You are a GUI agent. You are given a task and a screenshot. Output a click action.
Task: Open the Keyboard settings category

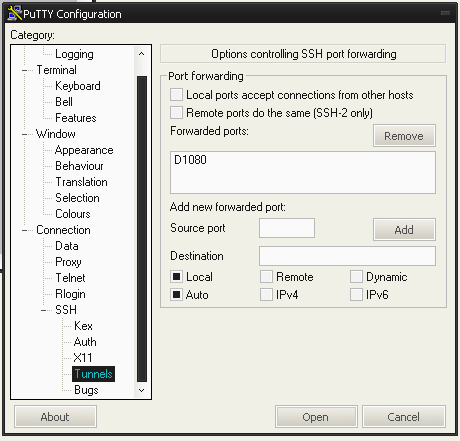point(78,86)
